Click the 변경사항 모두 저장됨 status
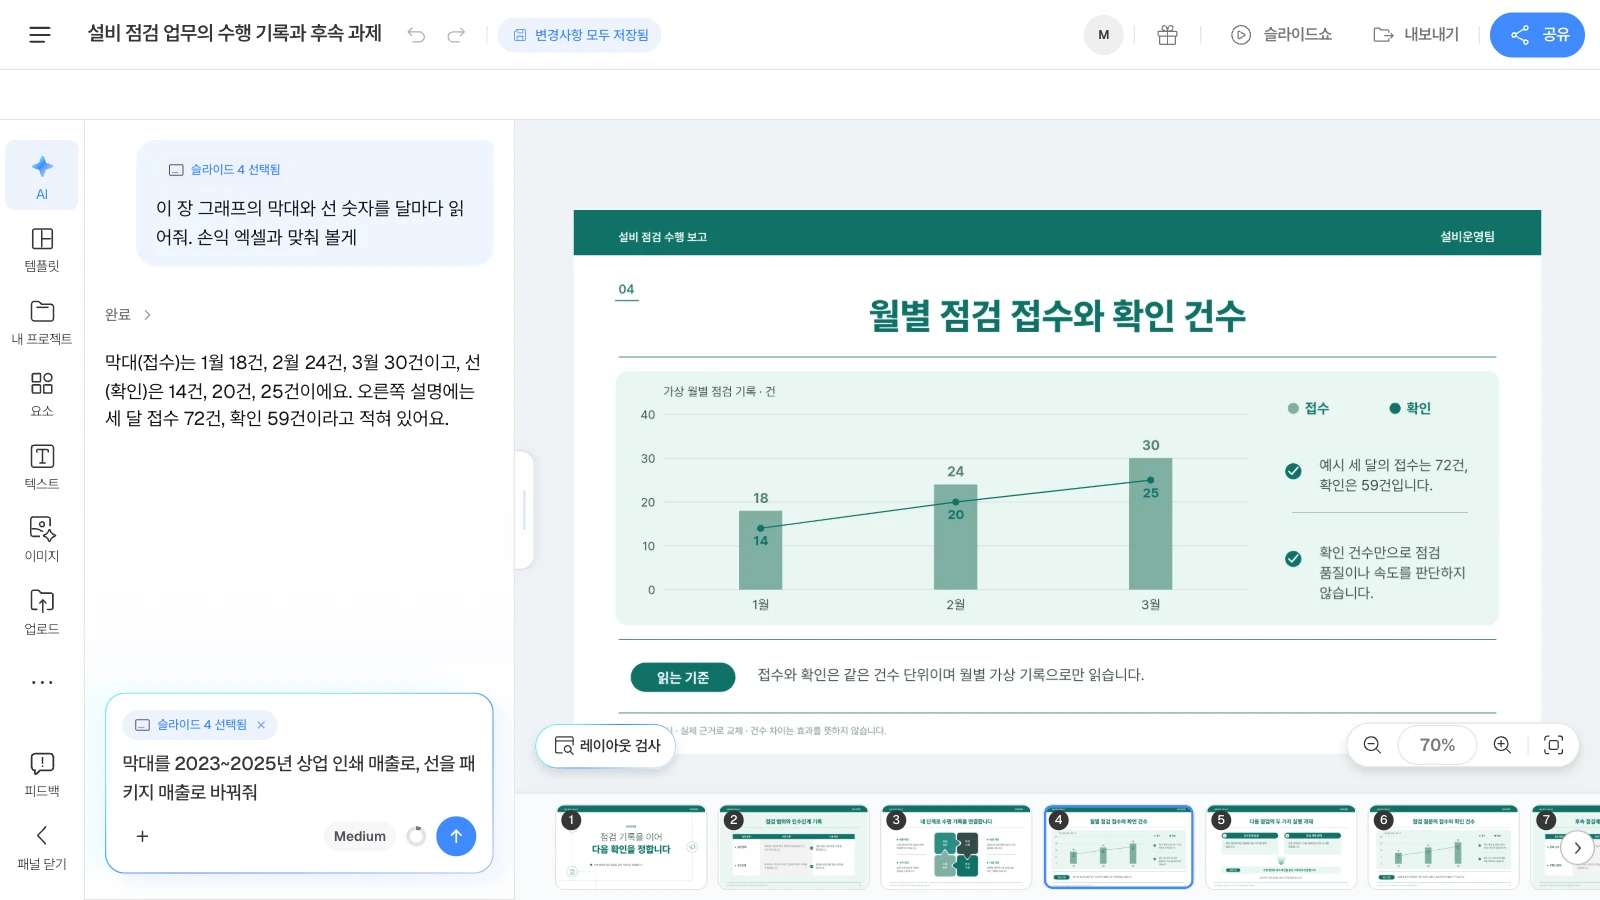The image size is (1600, 900). pos(580,35)
